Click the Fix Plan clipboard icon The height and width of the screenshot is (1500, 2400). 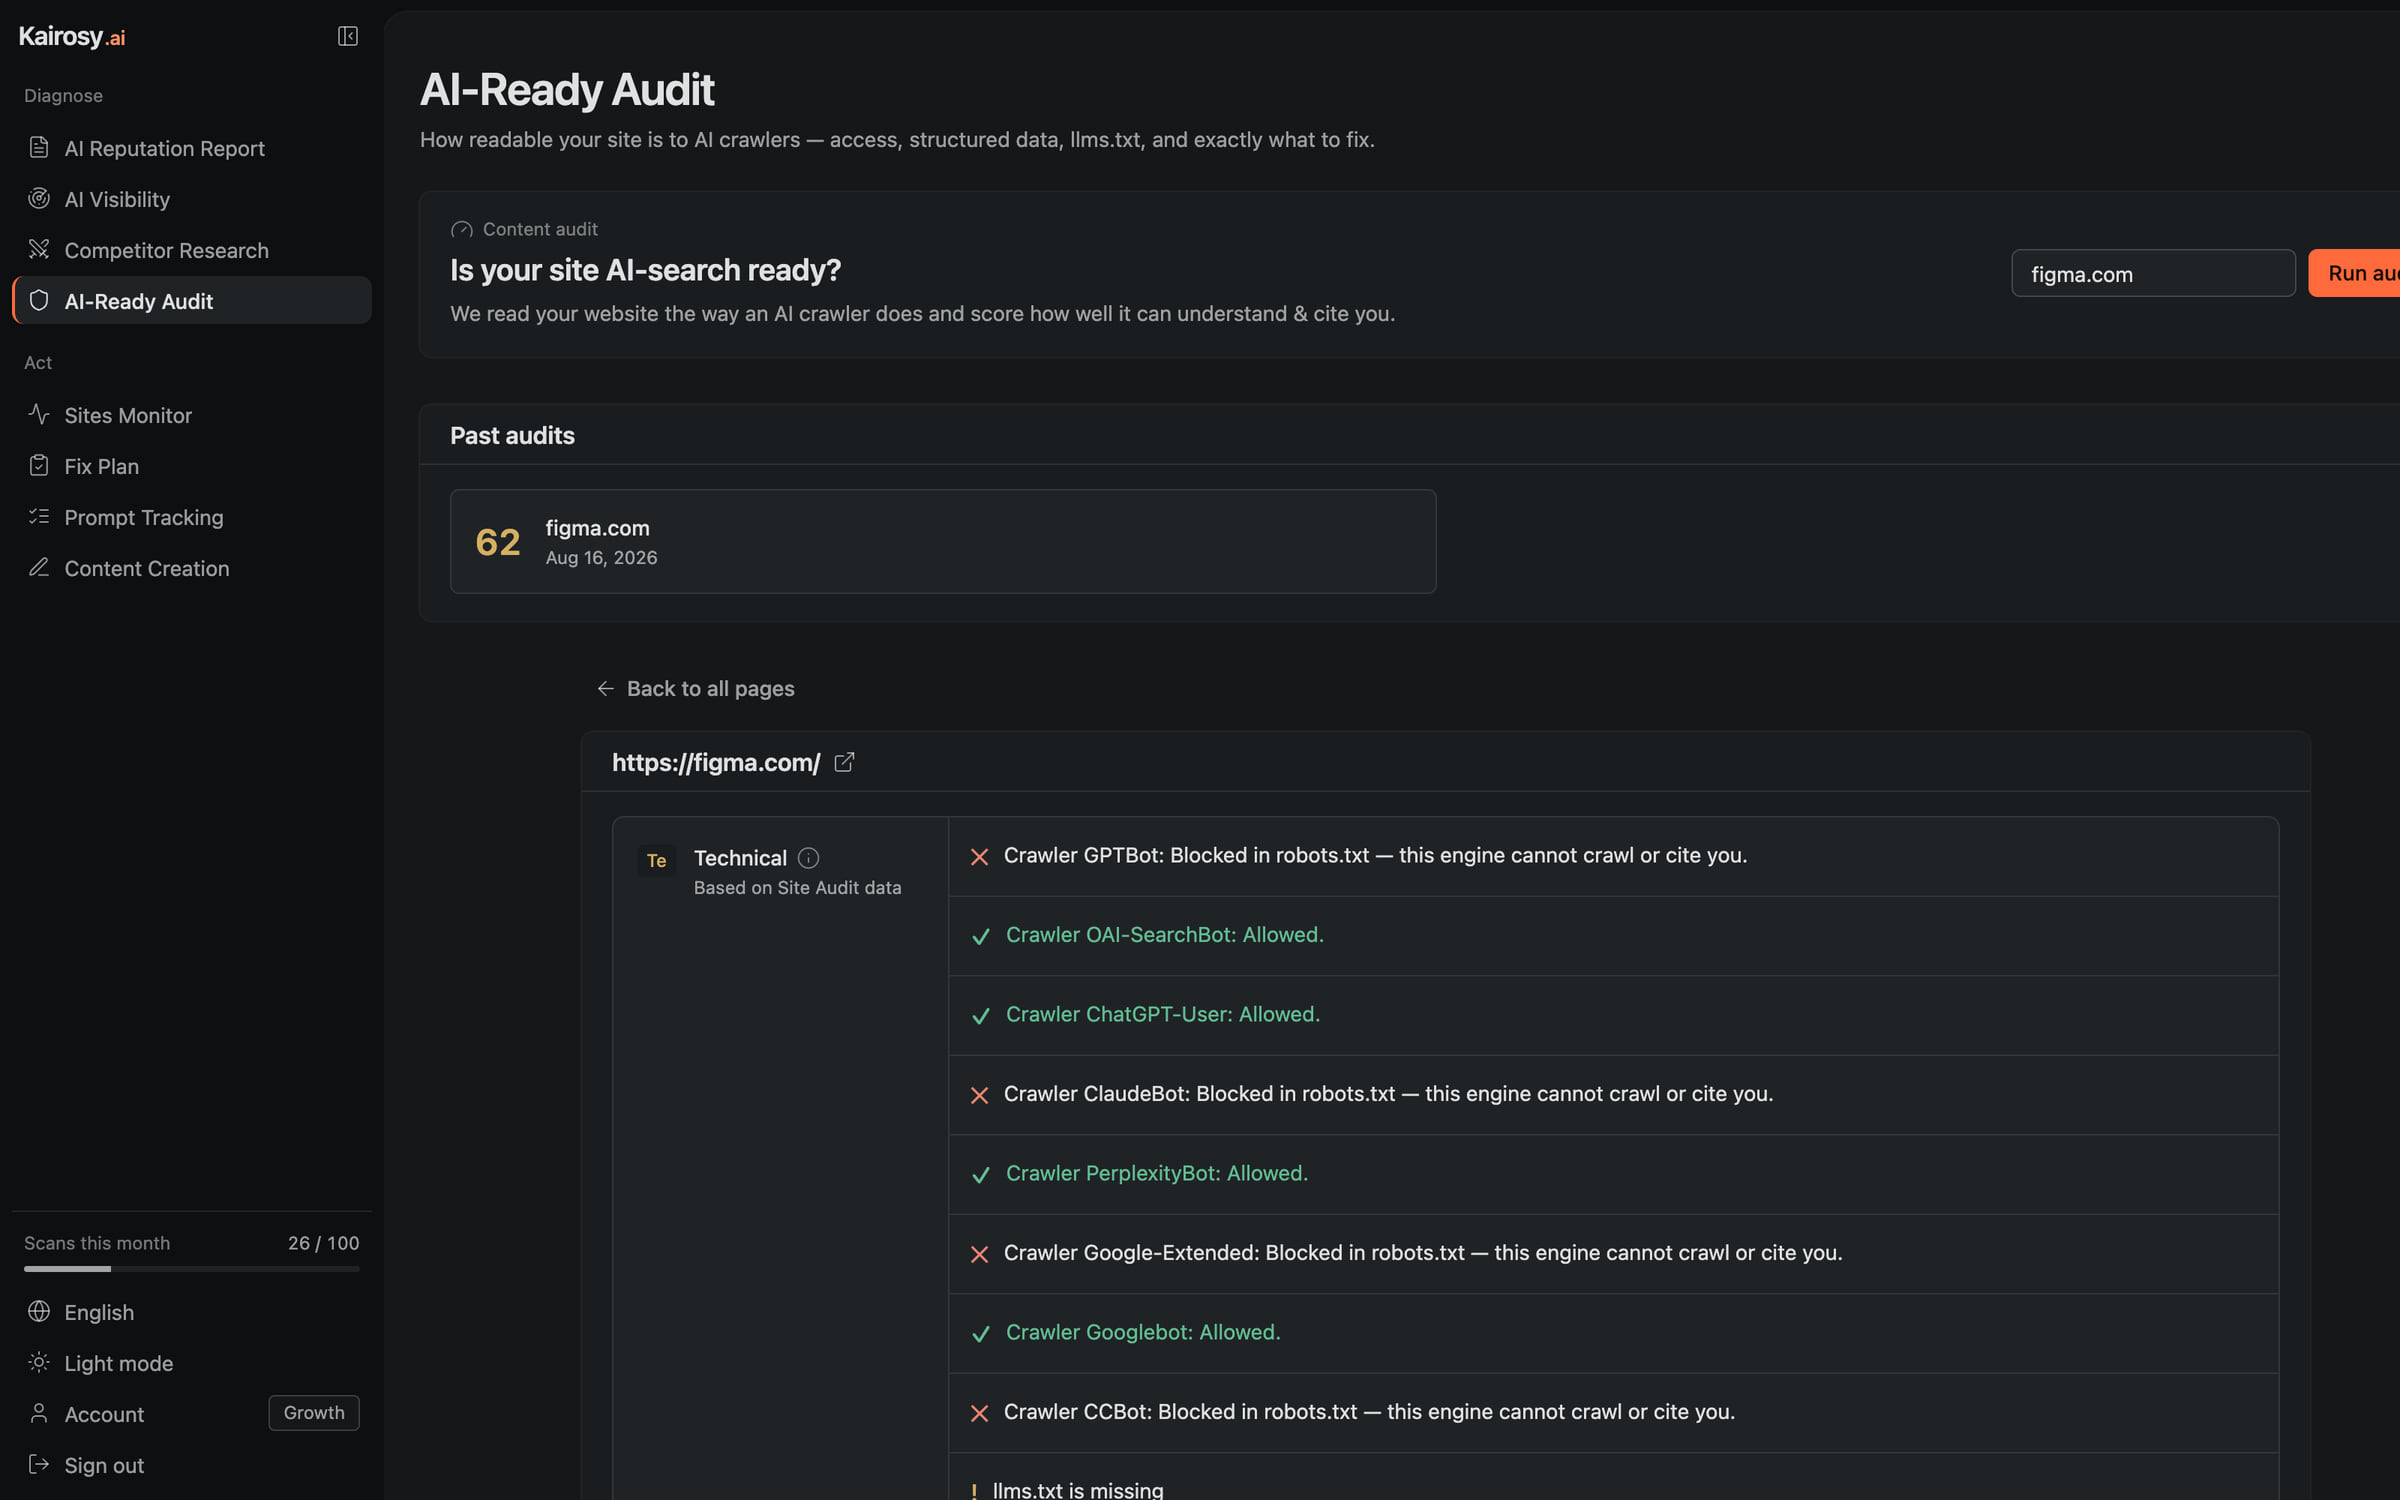[39, 465]
